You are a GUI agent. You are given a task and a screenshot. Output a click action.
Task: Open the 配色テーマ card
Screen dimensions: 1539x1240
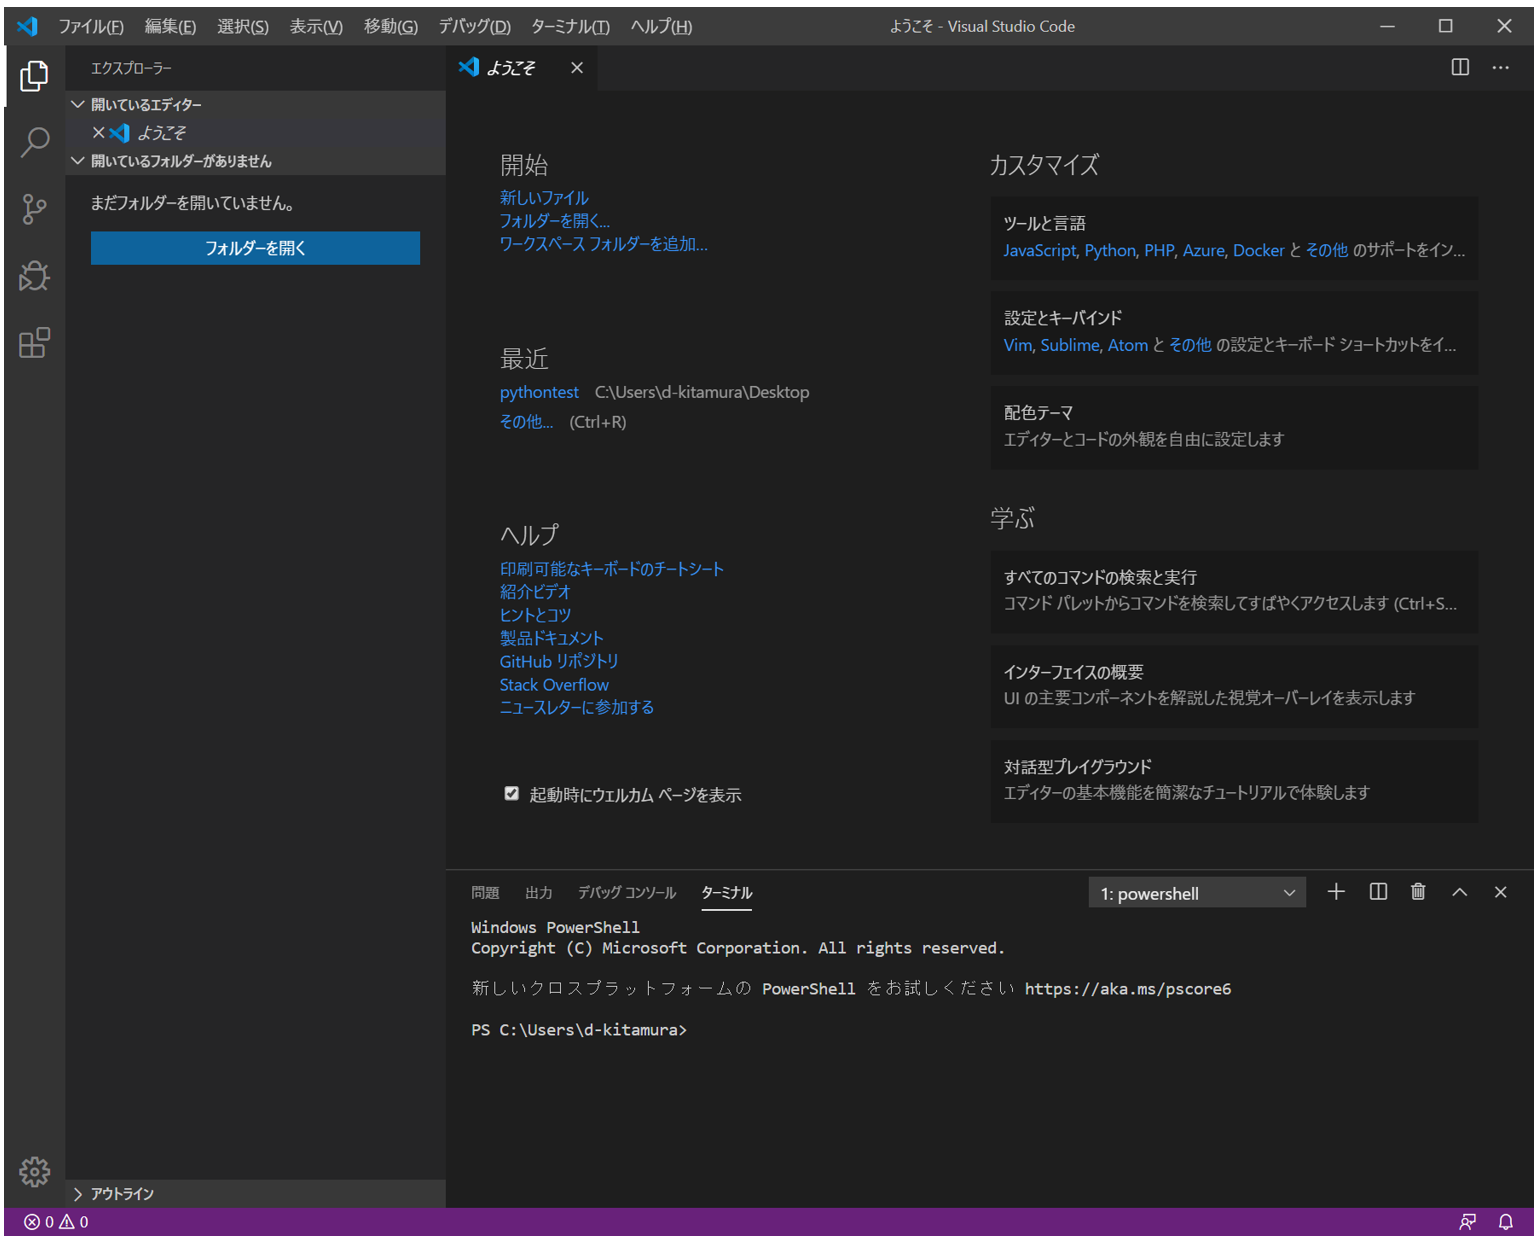coord(1234,427)
